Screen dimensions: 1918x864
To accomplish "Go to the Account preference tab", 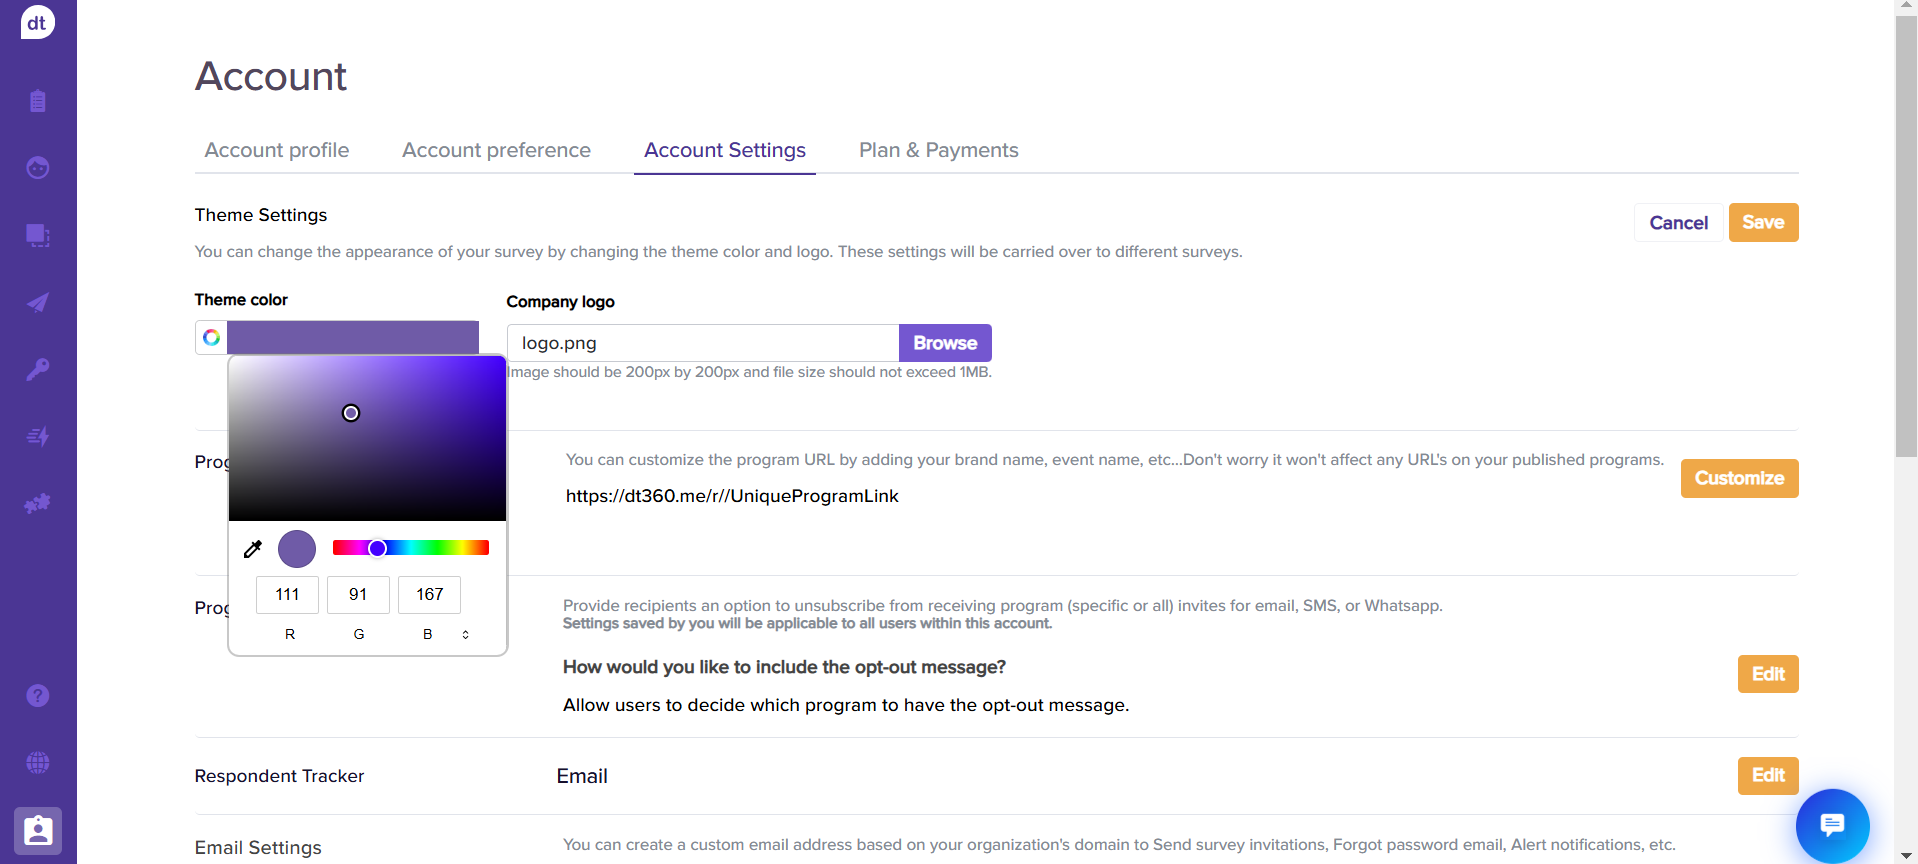I will tap(496, 150).
